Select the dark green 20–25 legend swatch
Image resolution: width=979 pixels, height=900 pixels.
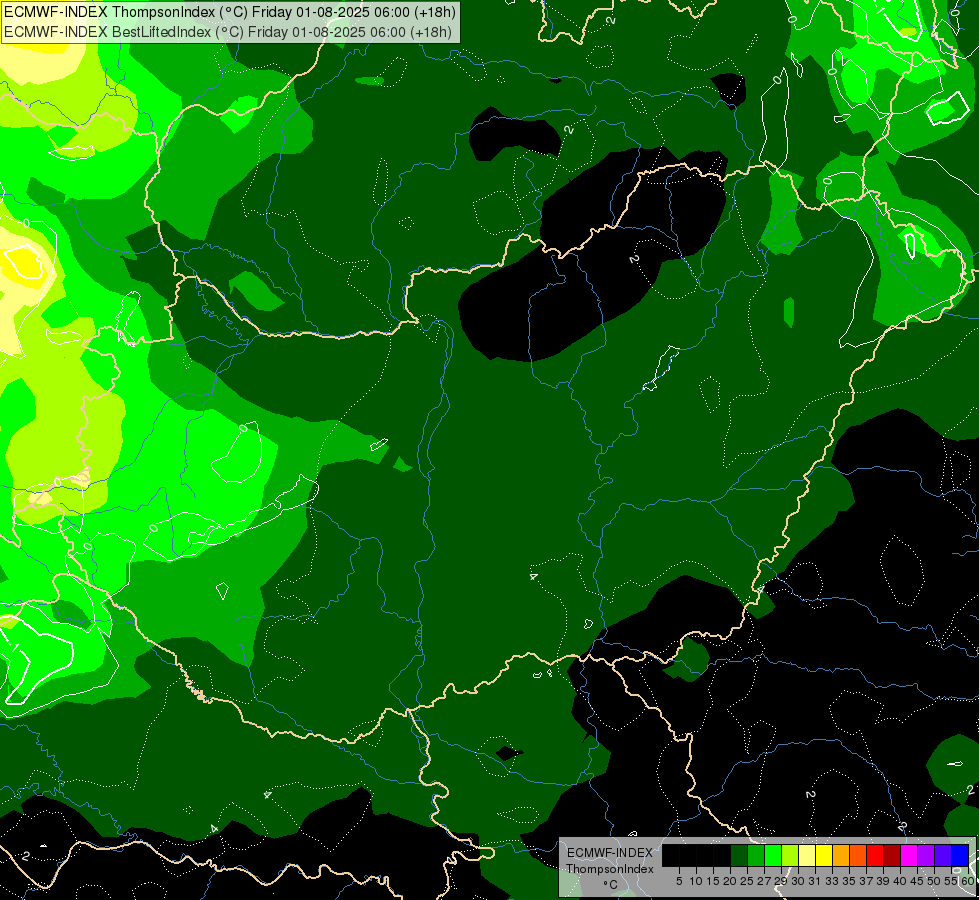[739, 856]
